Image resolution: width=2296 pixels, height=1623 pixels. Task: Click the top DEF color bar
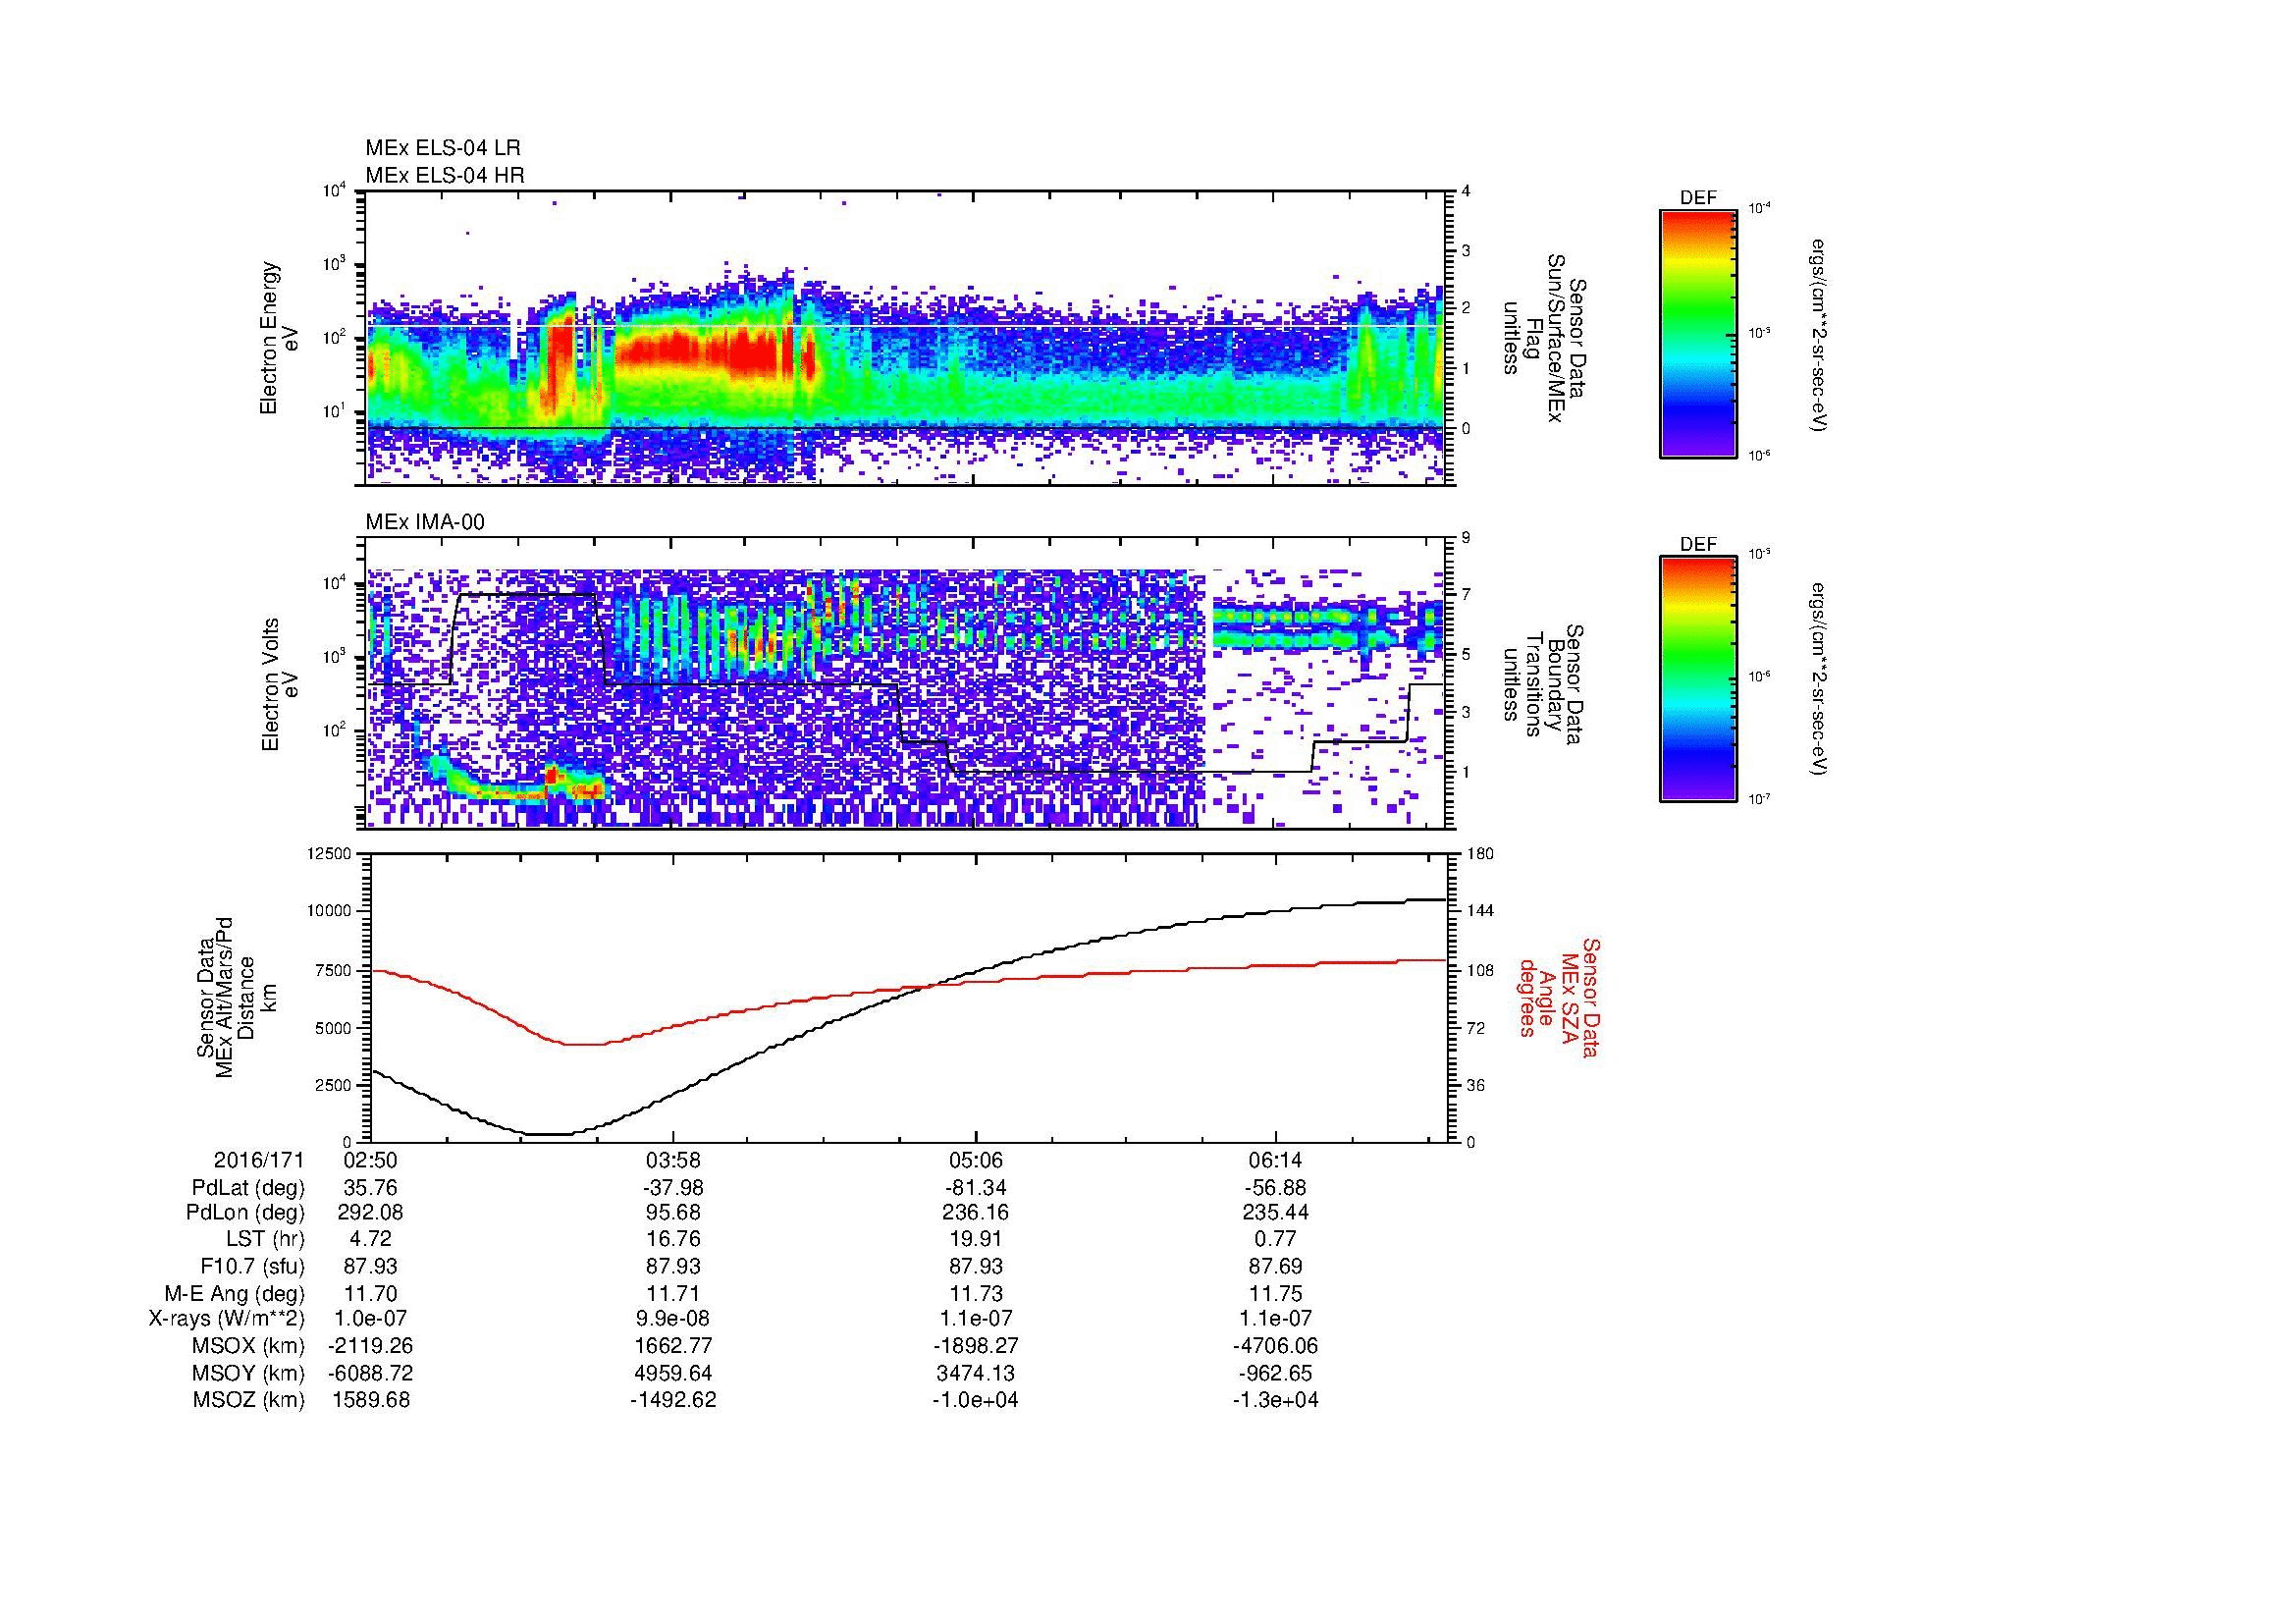point(1698,333)
